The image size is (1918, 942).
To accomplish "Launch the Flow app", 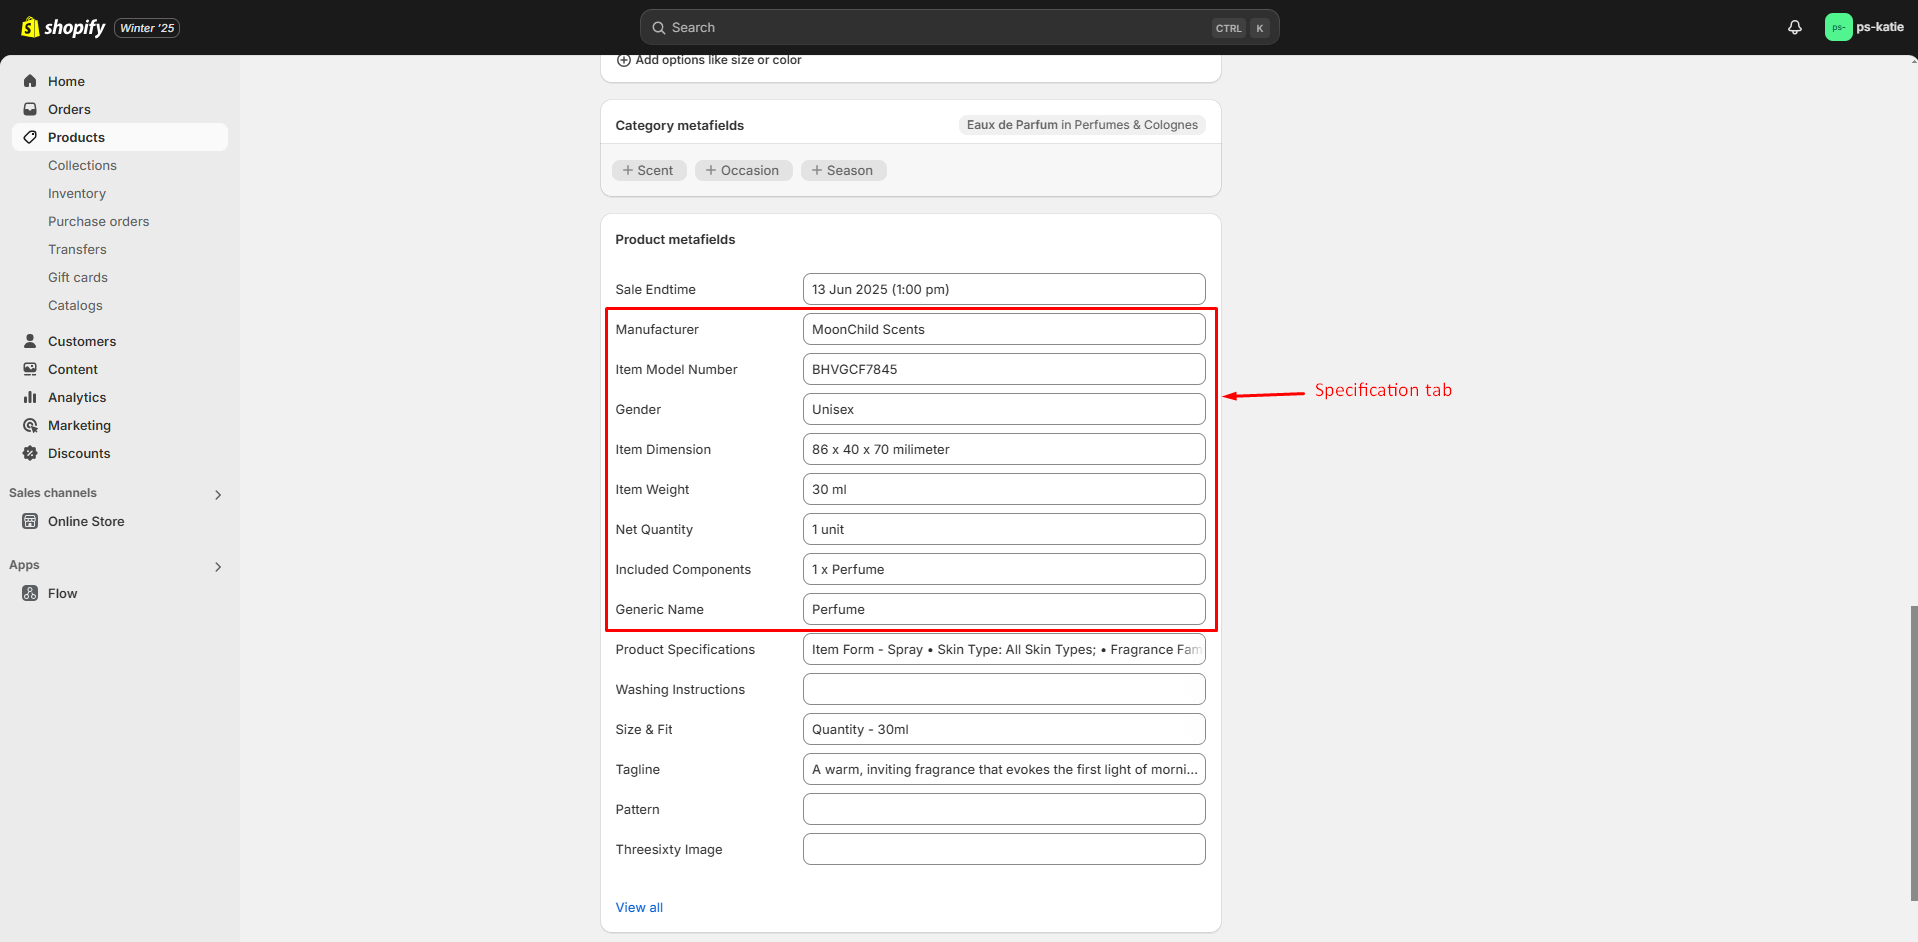I will [x=62, y=593].
